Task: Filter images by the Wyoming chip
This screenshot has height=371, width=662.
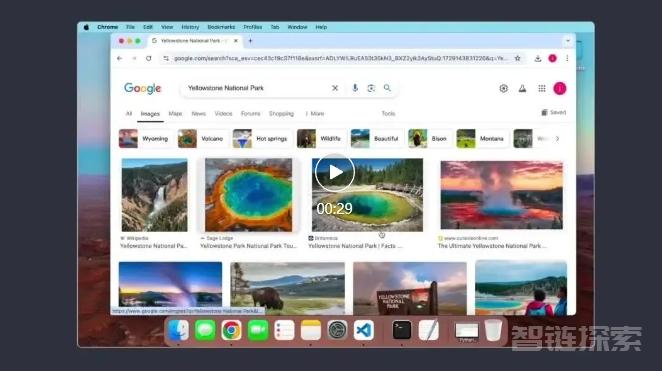Action: (x=146, y=138)
